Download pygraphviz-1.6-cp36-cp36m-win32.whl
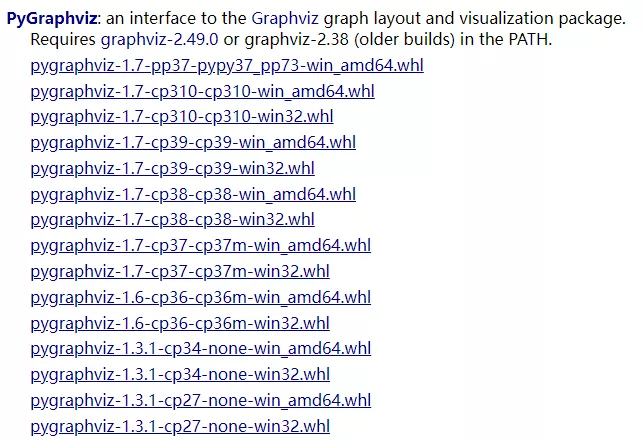 pyautogui.click(x=180, y=323)
